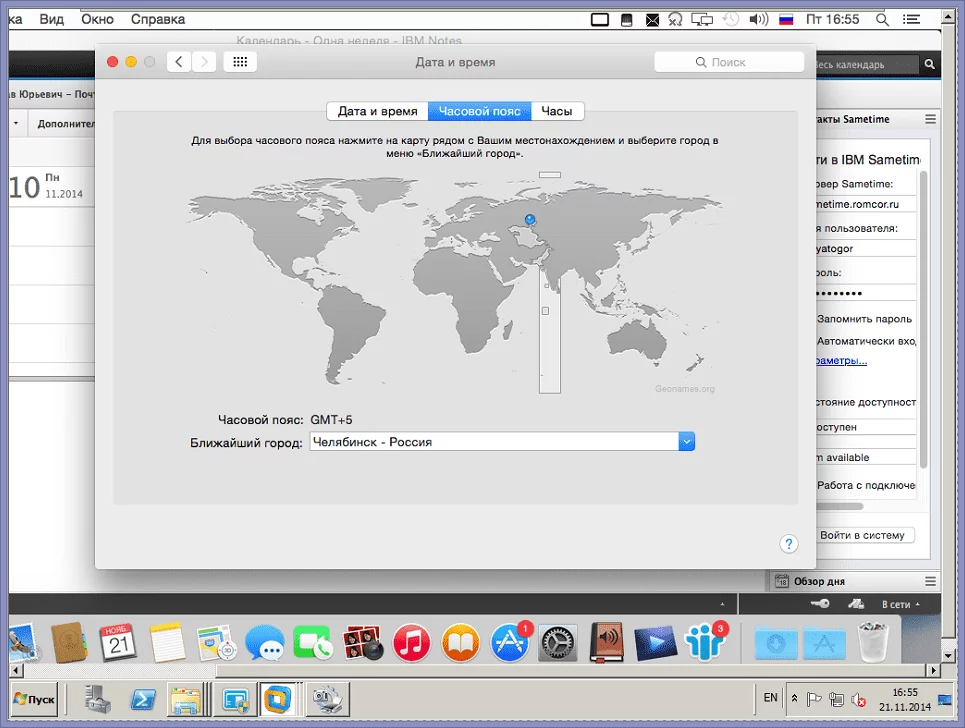Click the blue help question mark button
The height and width of the screenshot is (728, 965).
tap(788, 544)
